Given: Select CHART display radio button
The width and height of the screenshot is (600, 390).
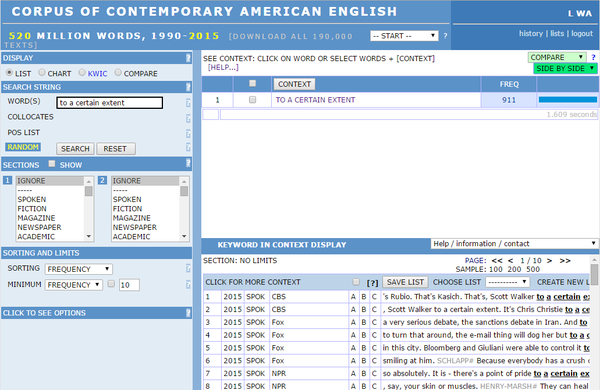Looking at the screenshot, I should 42,72.
